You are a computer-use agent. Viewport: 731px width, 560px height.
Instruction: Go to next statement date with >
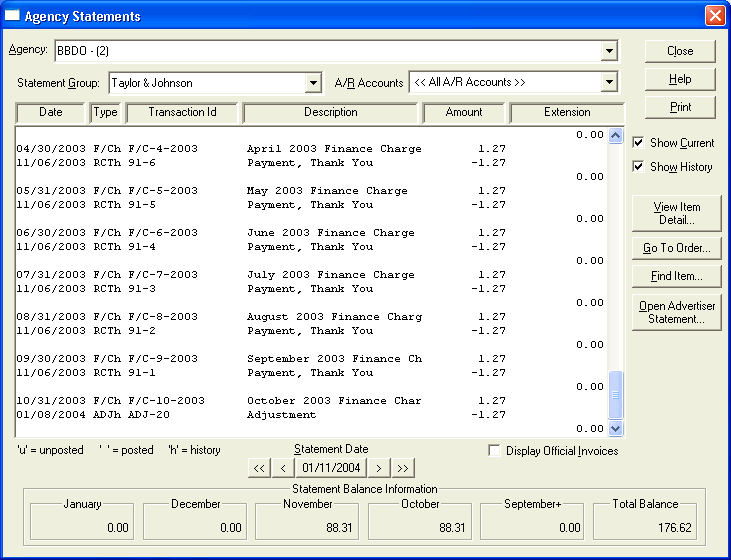coord(379,468)
